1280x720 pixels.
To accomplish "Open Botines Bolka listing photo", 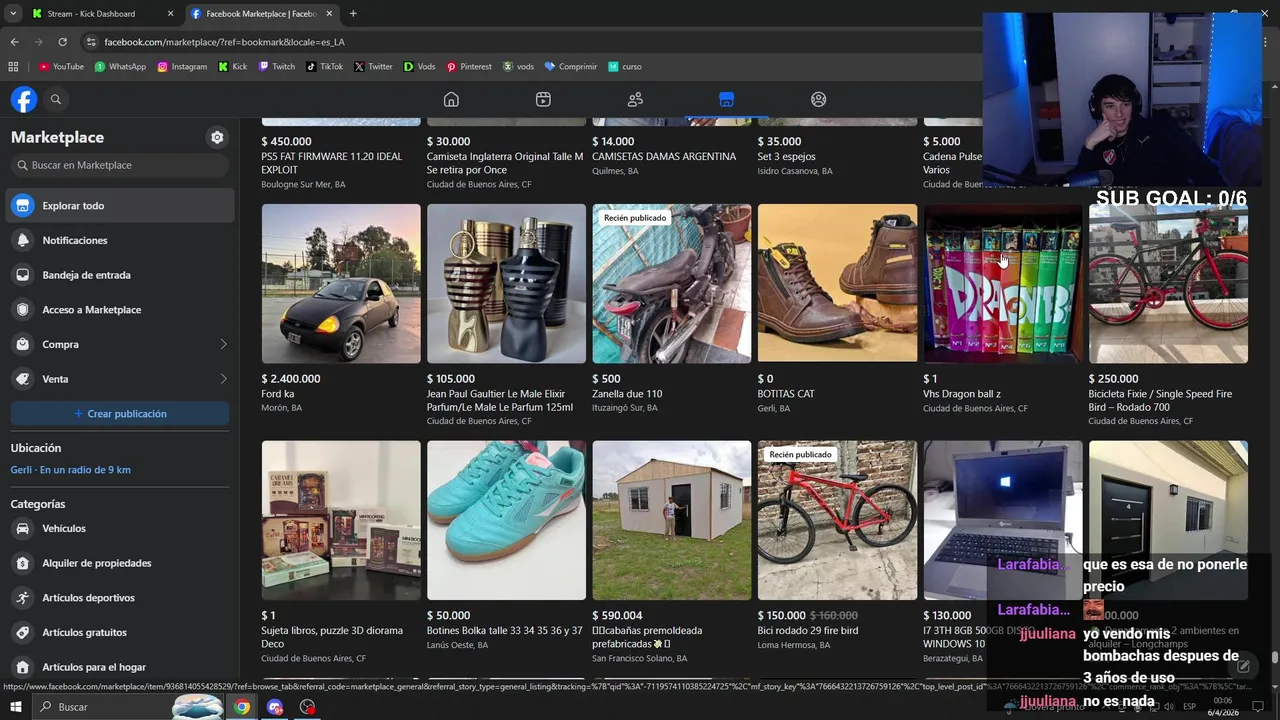I will point(506,520).
